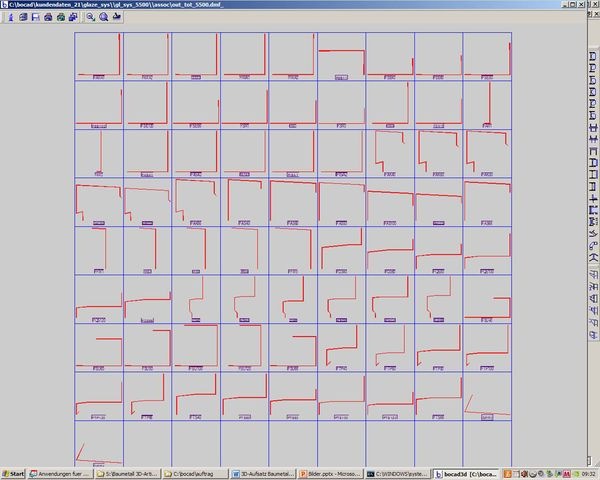Click the bocad3d taskbar button
The image size is (600, 480).
[x=461, y=473]
